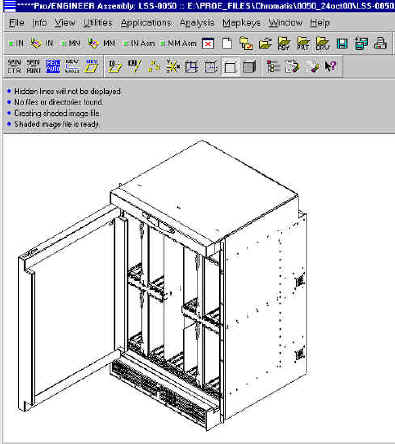The width and height of the screenshot is (395, 444).
Task: Click the context help arrow icon
Action: (x=330, y=66)
